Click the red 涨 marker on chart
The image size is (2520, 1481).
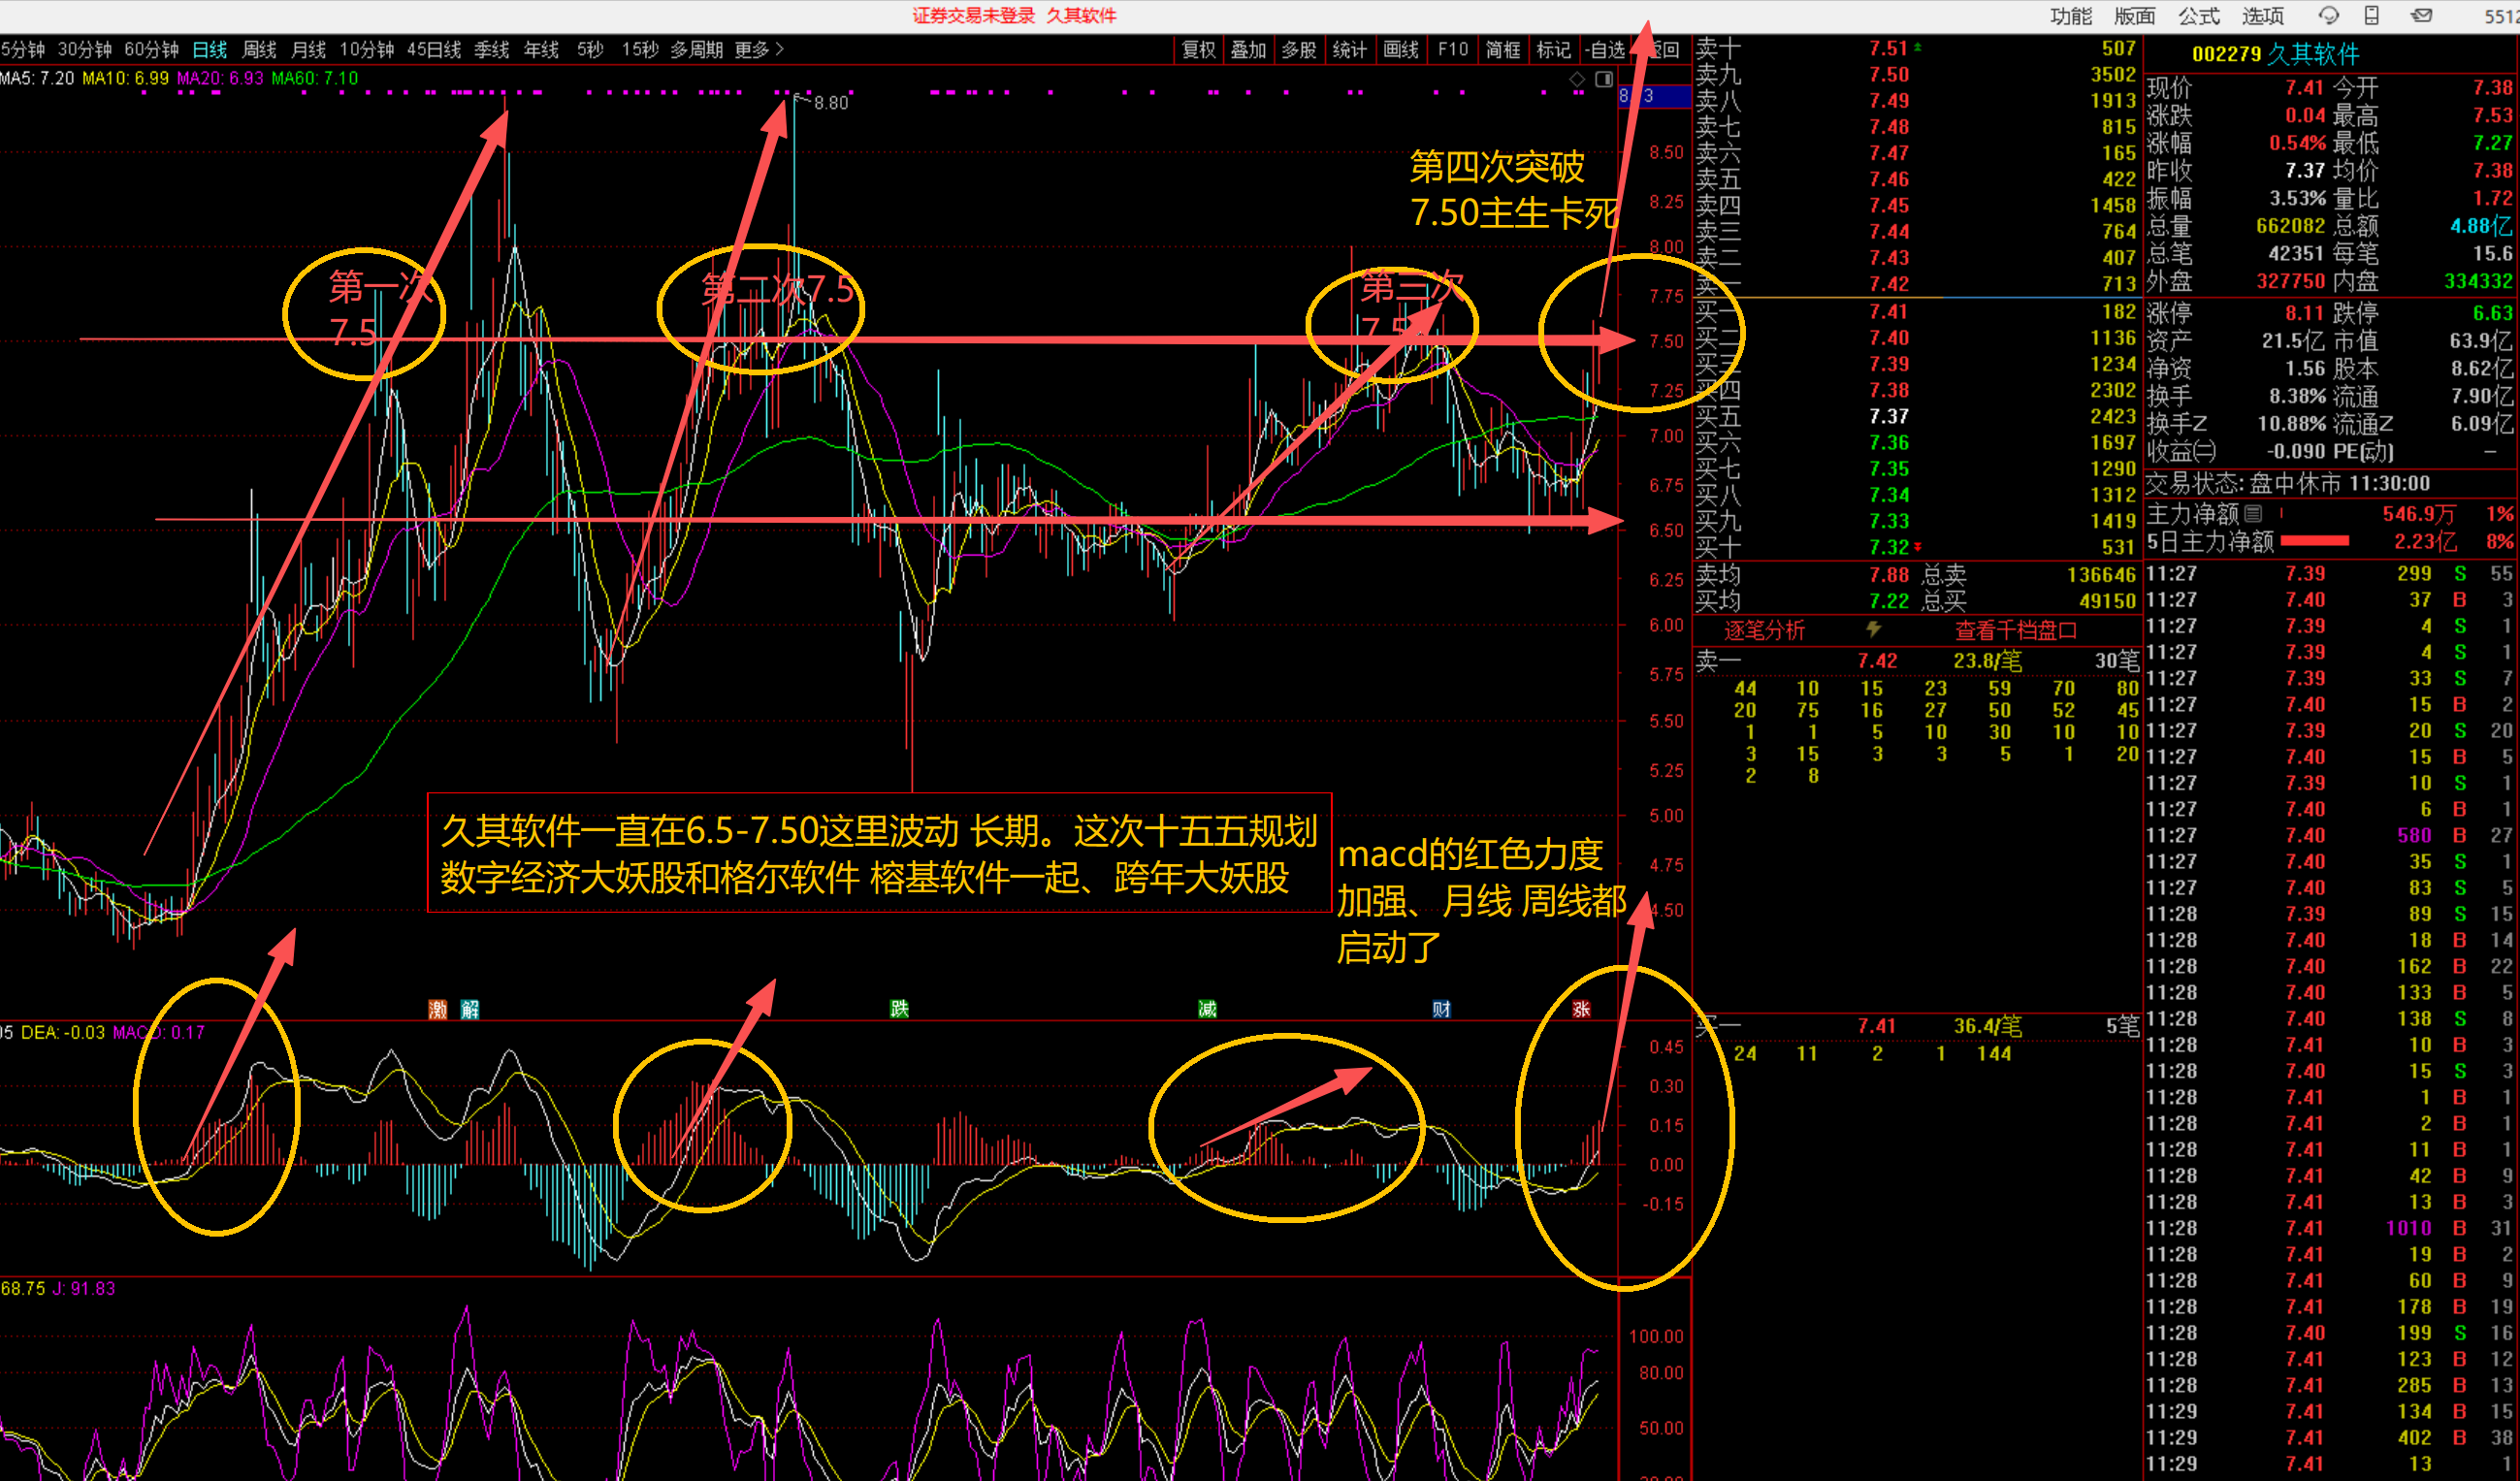pyautogui.click(x=1581, y=1009)
